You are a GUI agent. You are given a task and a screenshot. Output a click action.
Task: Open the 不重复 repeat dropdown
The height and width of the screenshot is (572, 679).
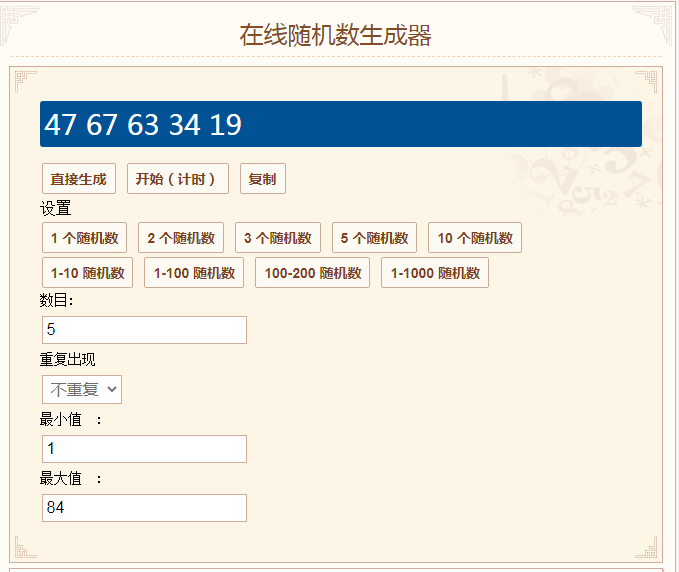click(82, 390)
